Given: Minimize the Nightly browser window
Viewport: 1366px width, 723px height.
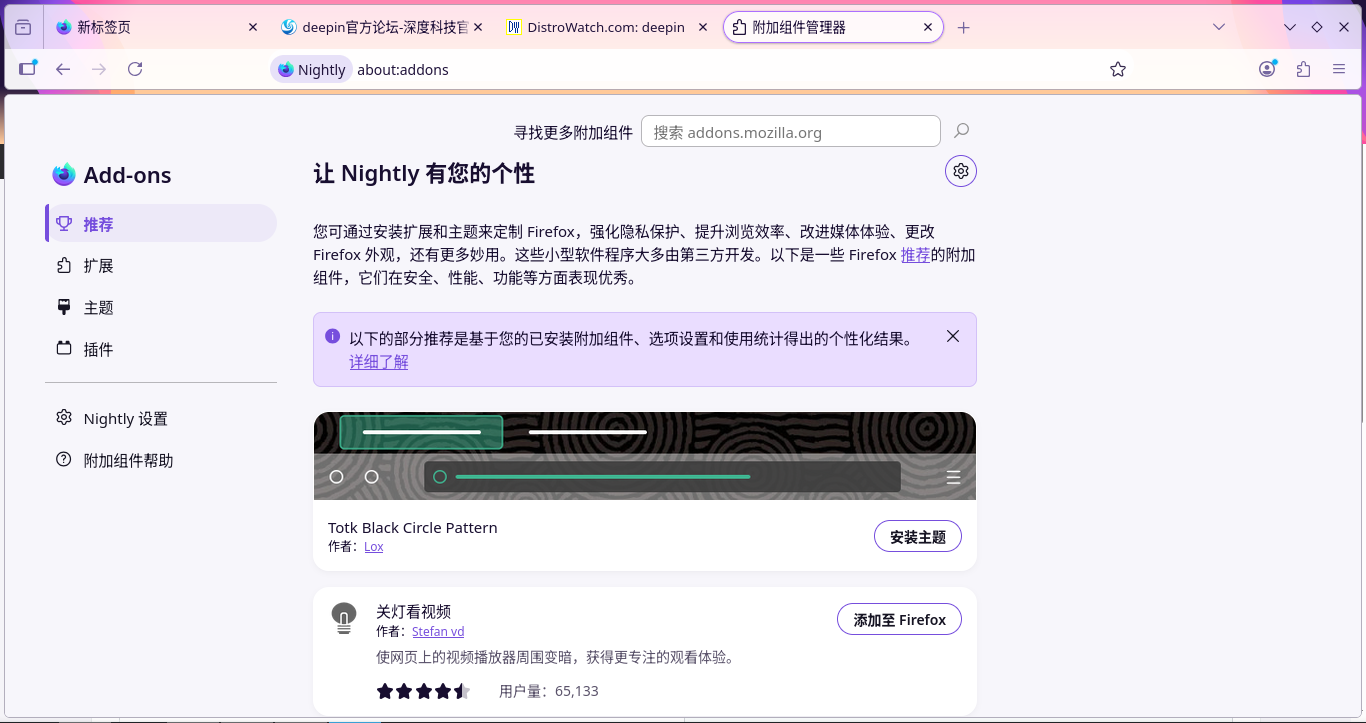Looking at the screenshot, I should point(1290,28).
